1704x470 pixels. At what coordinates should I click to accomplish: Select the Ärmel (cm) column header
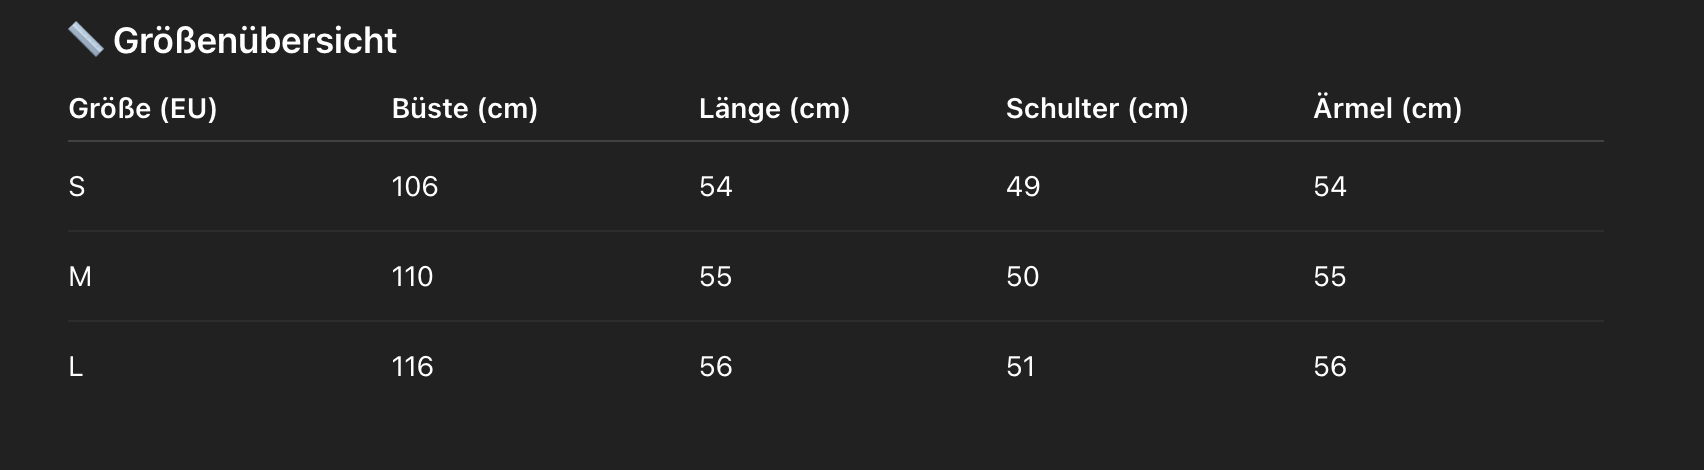[1387, 108]
